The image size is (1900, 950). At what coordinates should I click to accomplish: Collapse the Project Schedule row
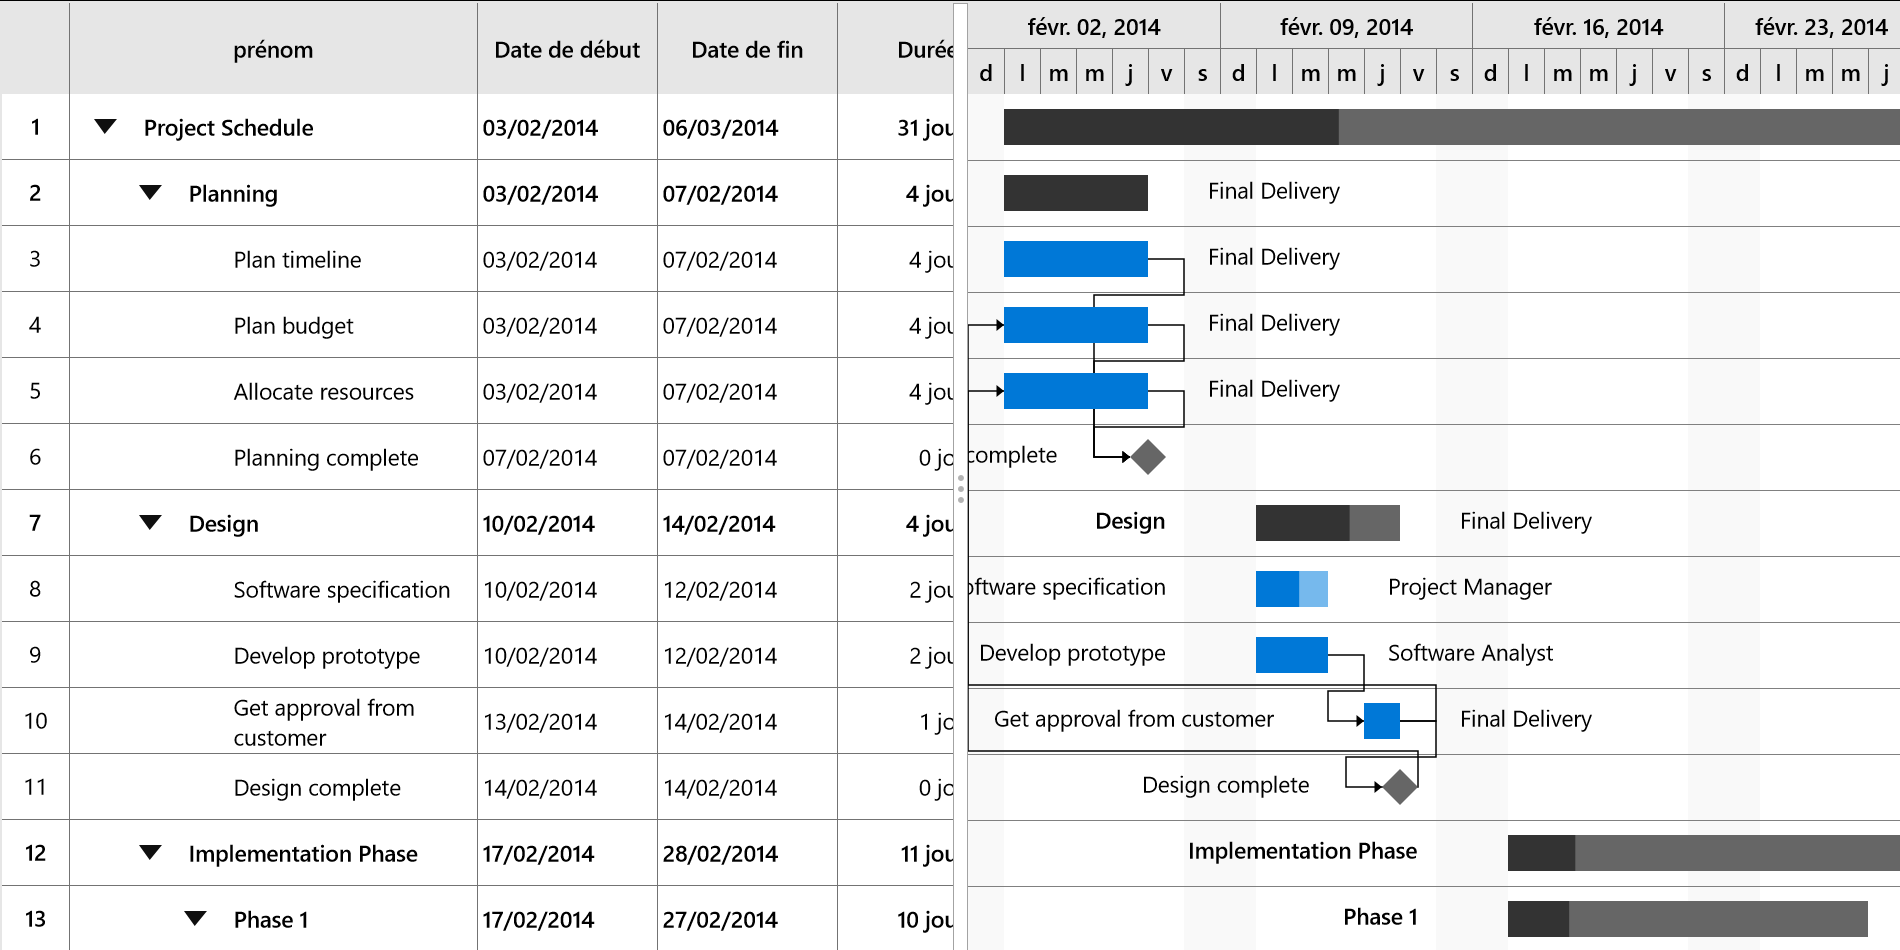pyautogui.click(x=105, y=127)
